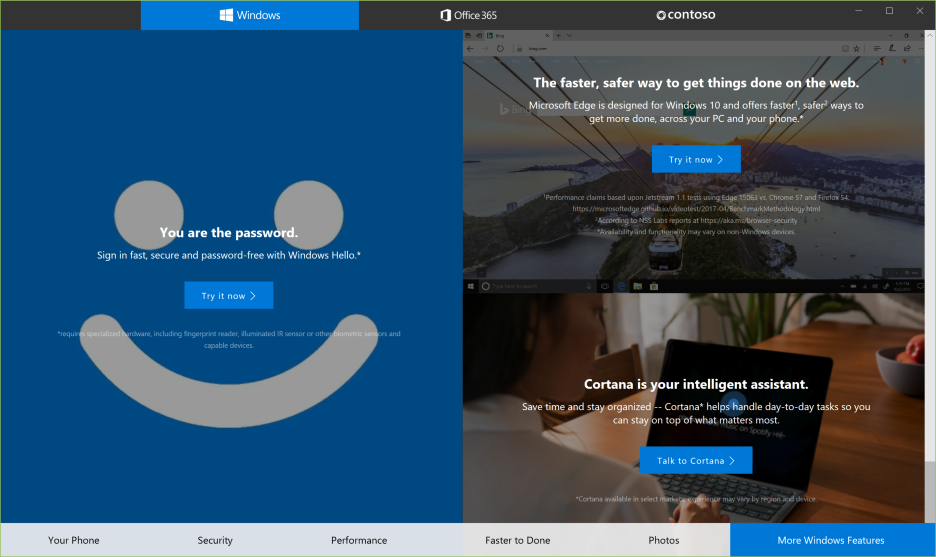This screenshot has height=557, width=936.
Task: Switch to the Faster to Done tab
Action: click(x=517, y=540)
